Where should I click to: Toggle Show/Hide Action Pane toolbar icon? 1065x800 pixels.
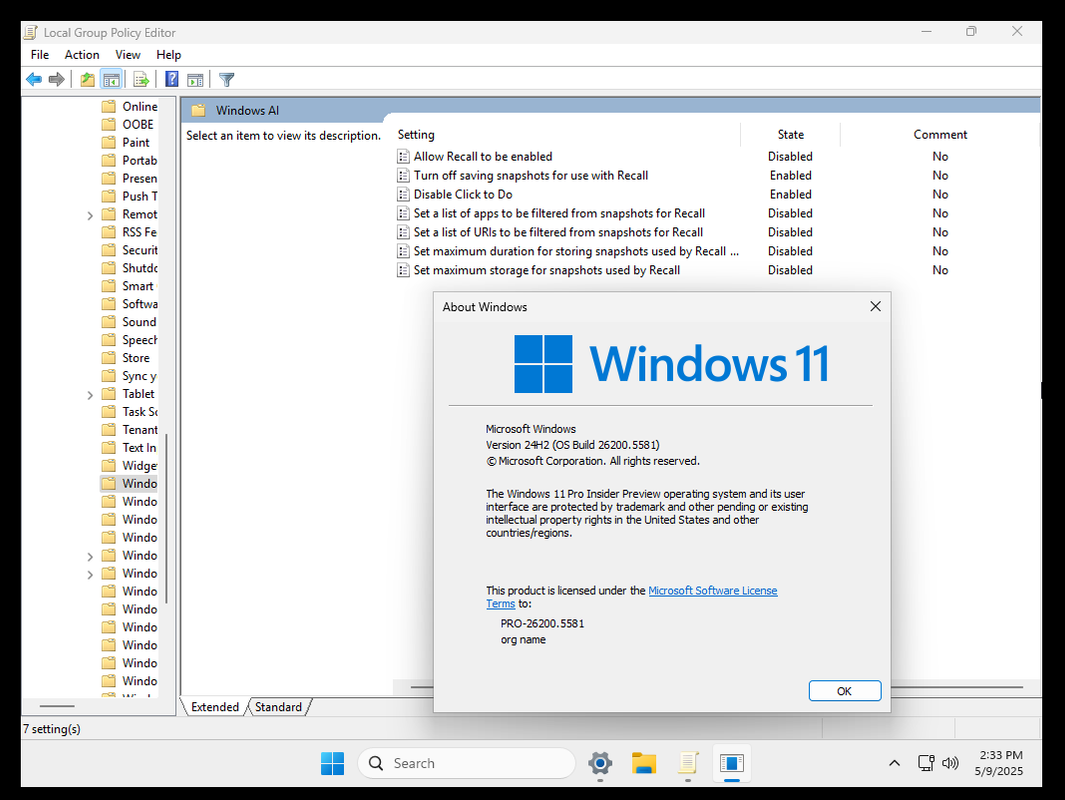click(x=196, y=79)
